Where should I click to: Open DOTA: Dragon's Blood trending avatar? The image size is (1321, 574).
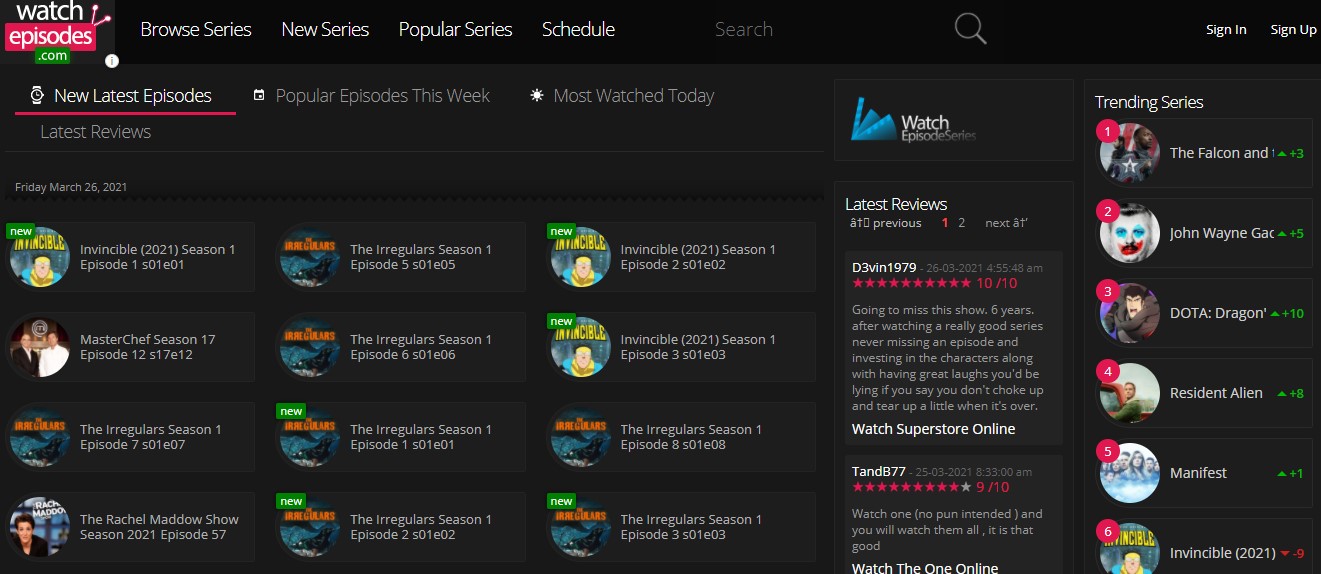coord(1130,313)
